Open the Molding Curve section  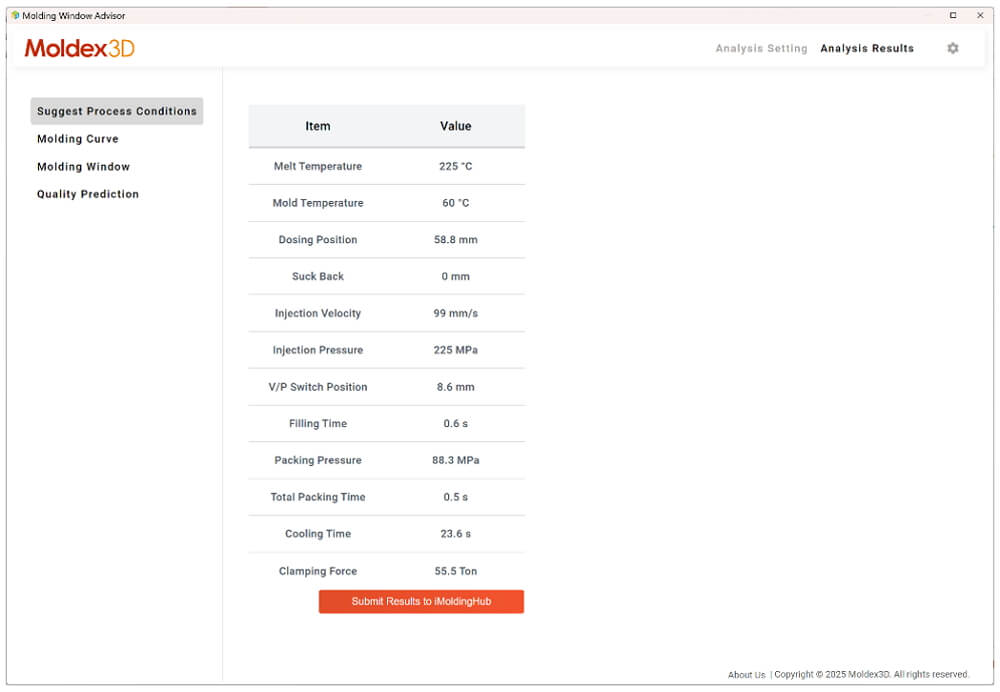(78, 139)
